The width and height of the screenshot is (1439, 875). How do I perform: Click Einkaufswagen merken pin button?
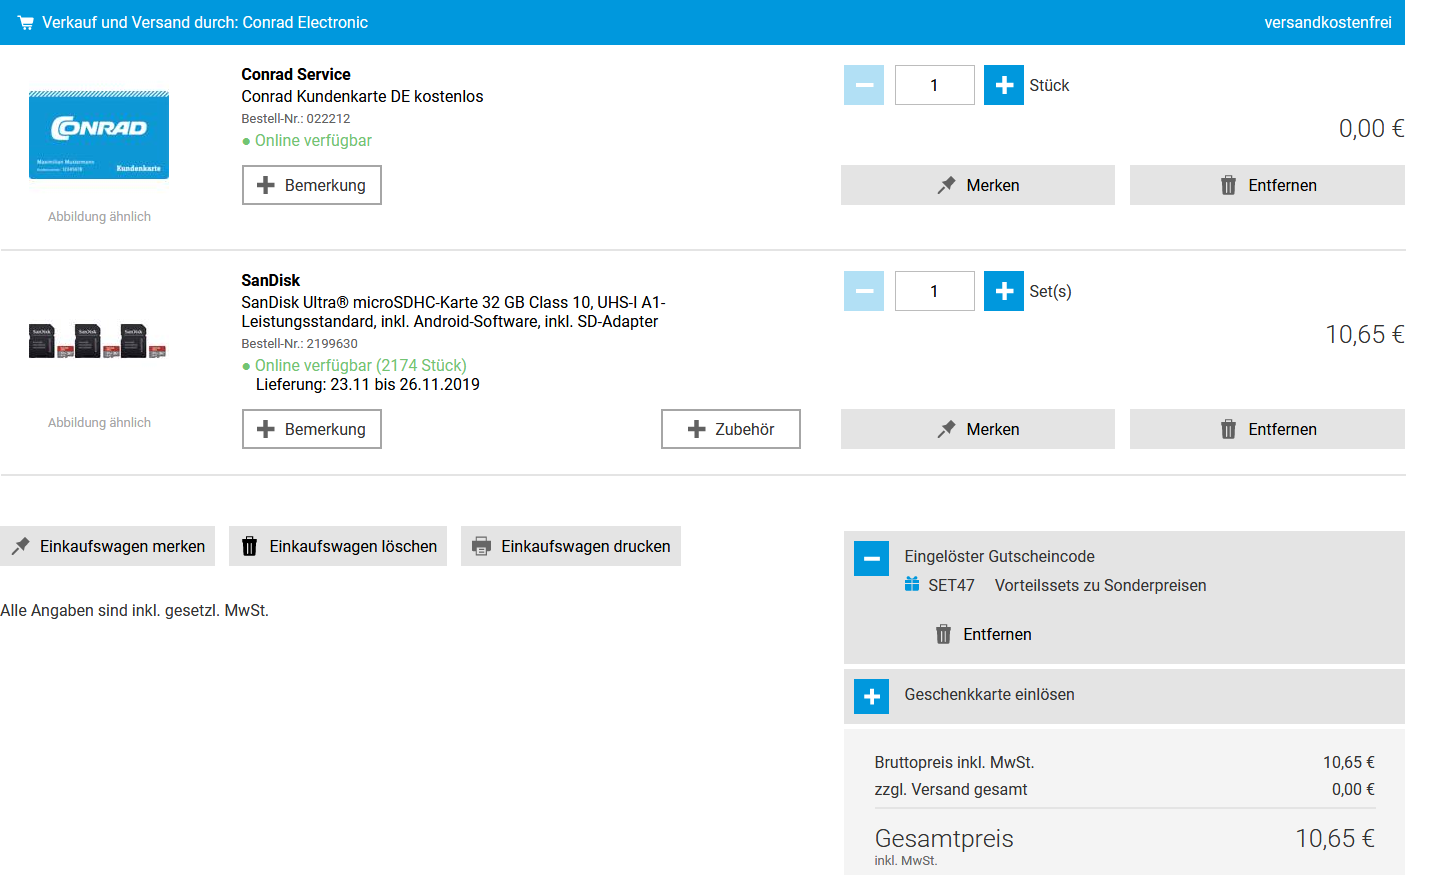[107, 546]
